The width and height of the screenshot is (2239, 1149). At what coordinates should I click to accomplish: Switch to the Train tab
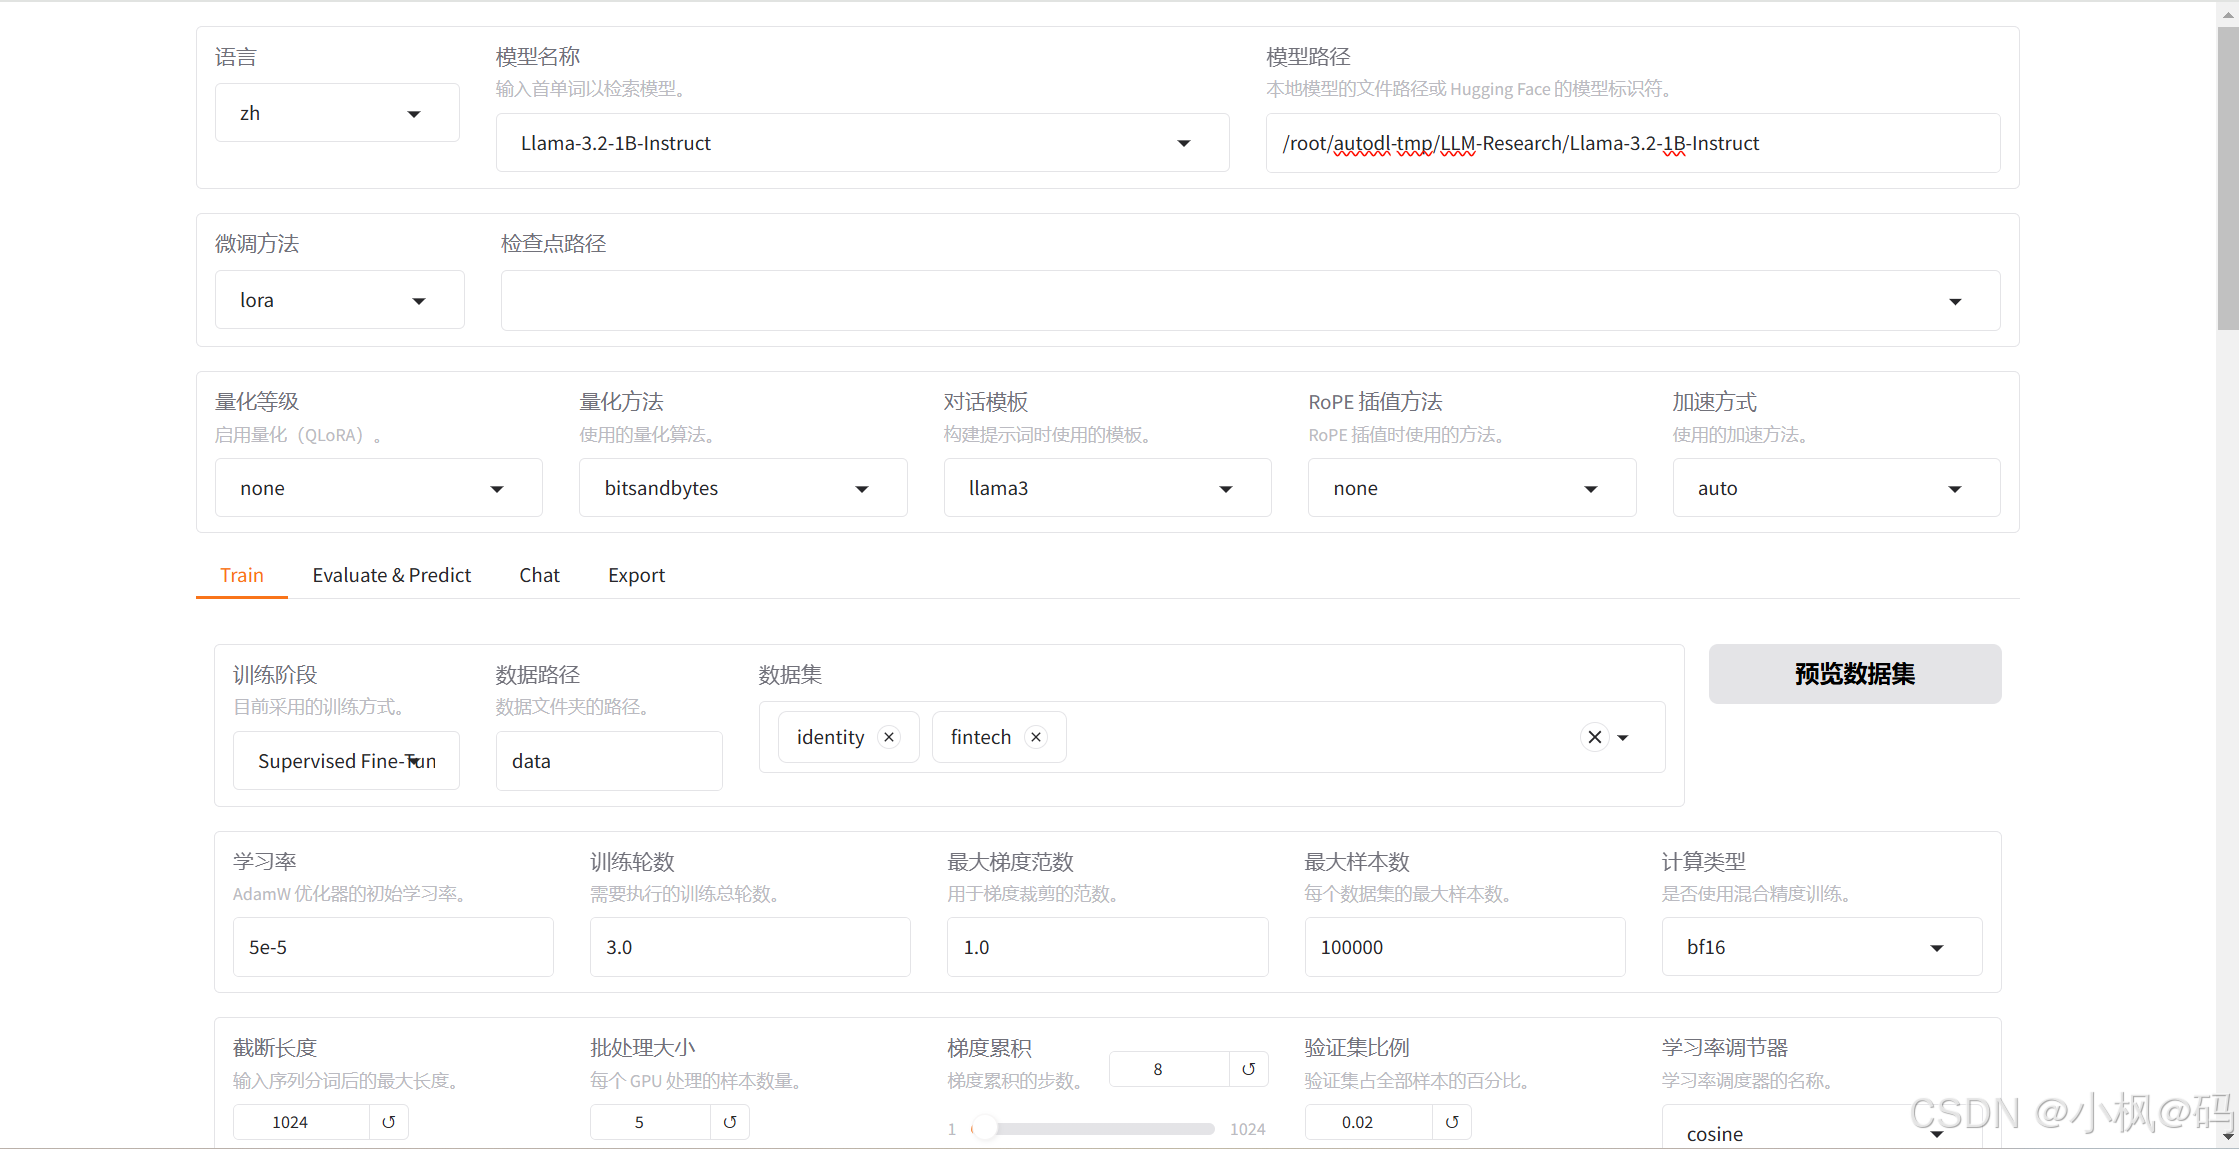click(242, 575)
